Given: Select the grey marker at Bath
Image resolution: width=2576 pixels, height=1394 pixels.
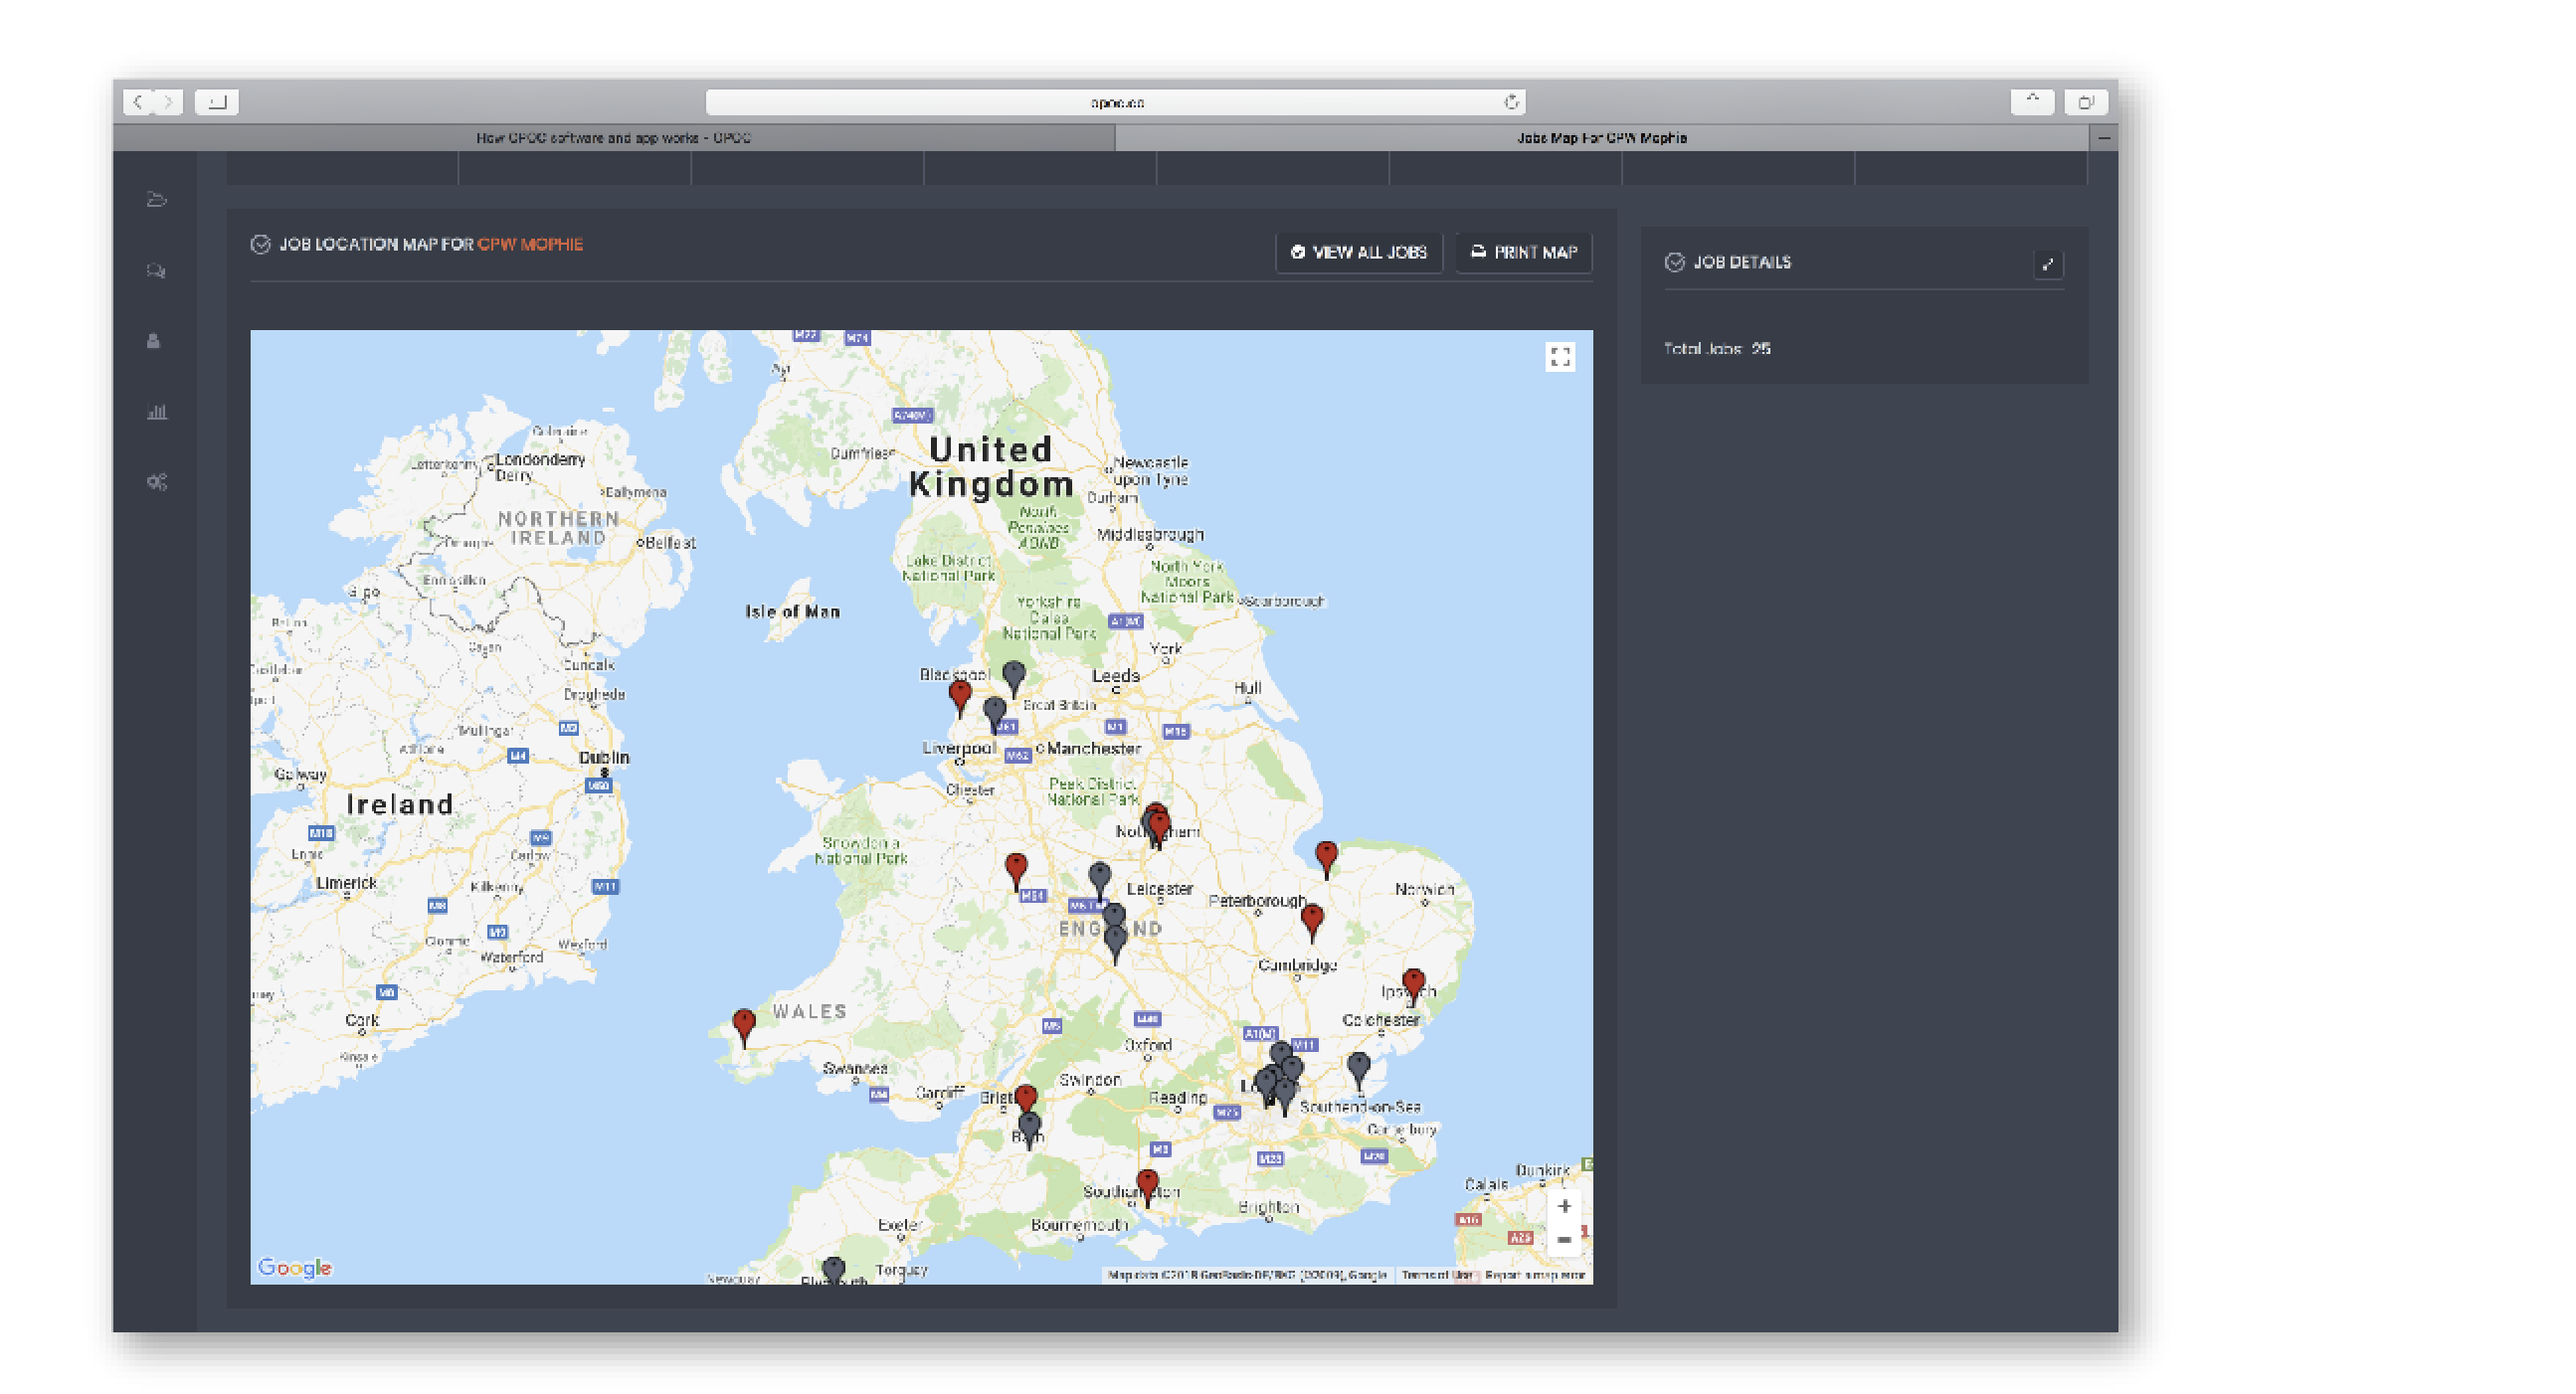Looking at the screenshot, I should (x=1029, y=1129).
